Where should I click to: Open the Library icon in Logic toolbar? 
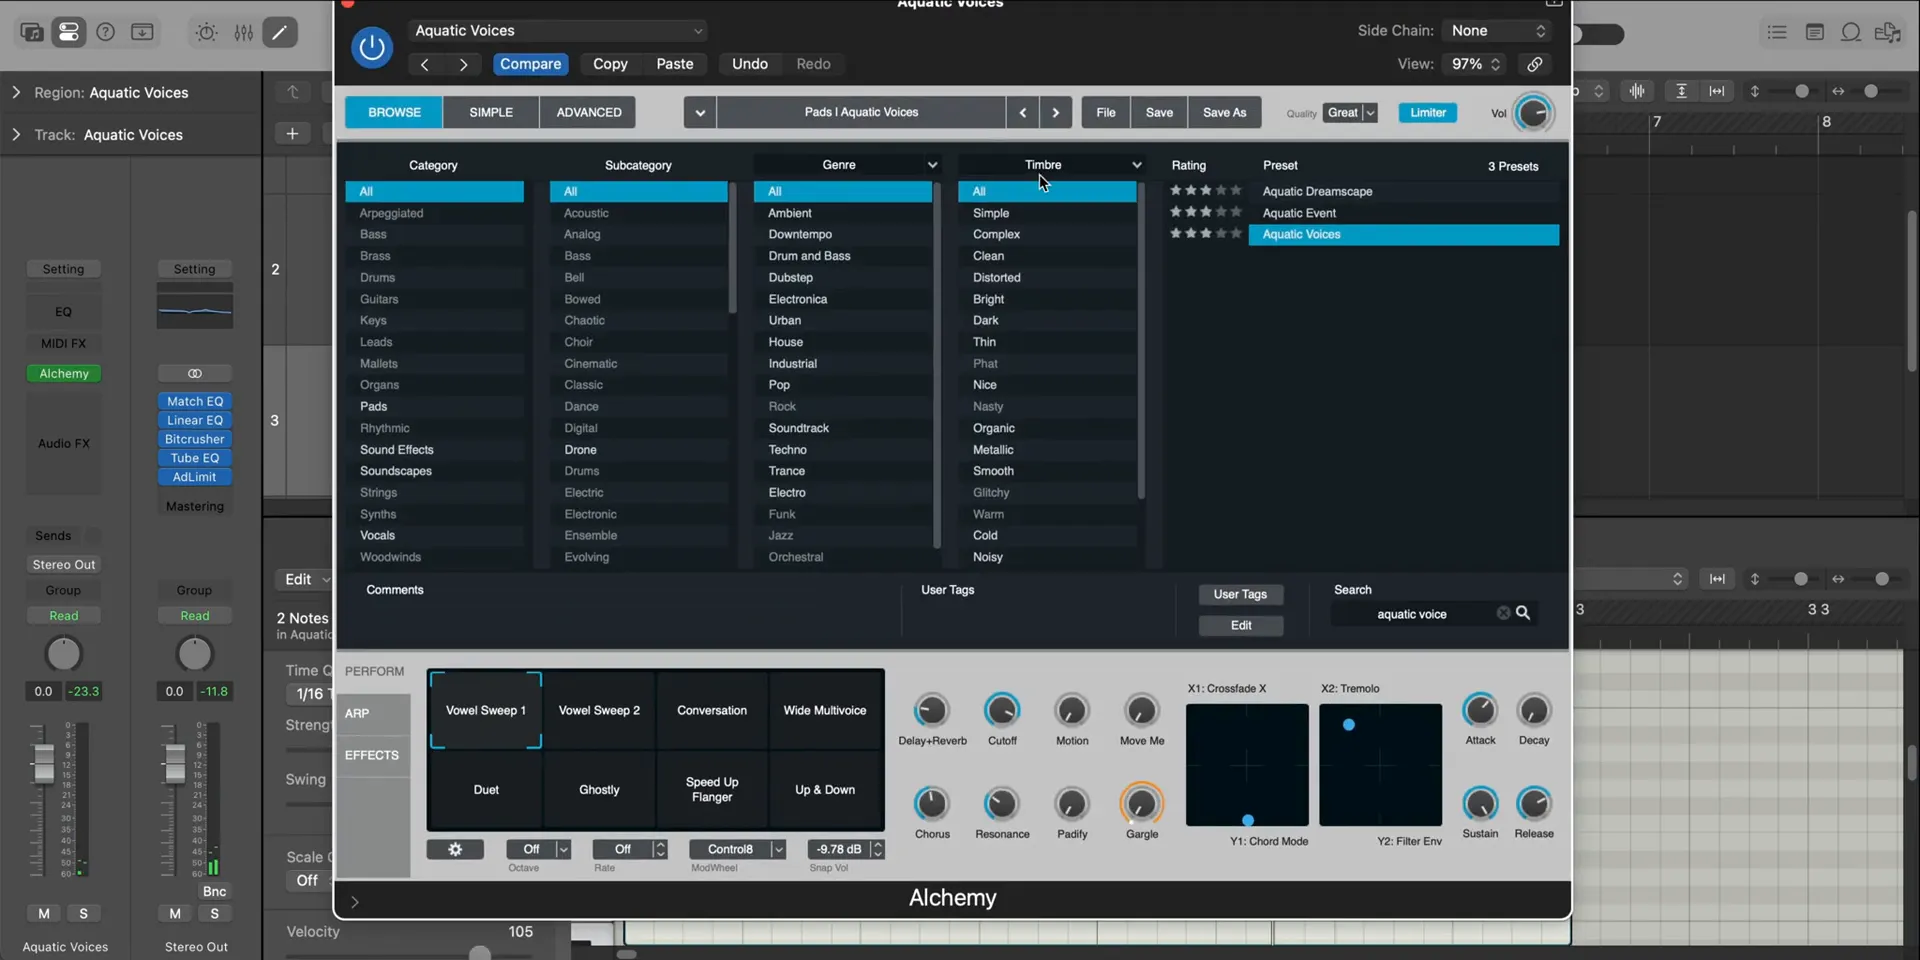pyautogui.click(x=32, y=32)
